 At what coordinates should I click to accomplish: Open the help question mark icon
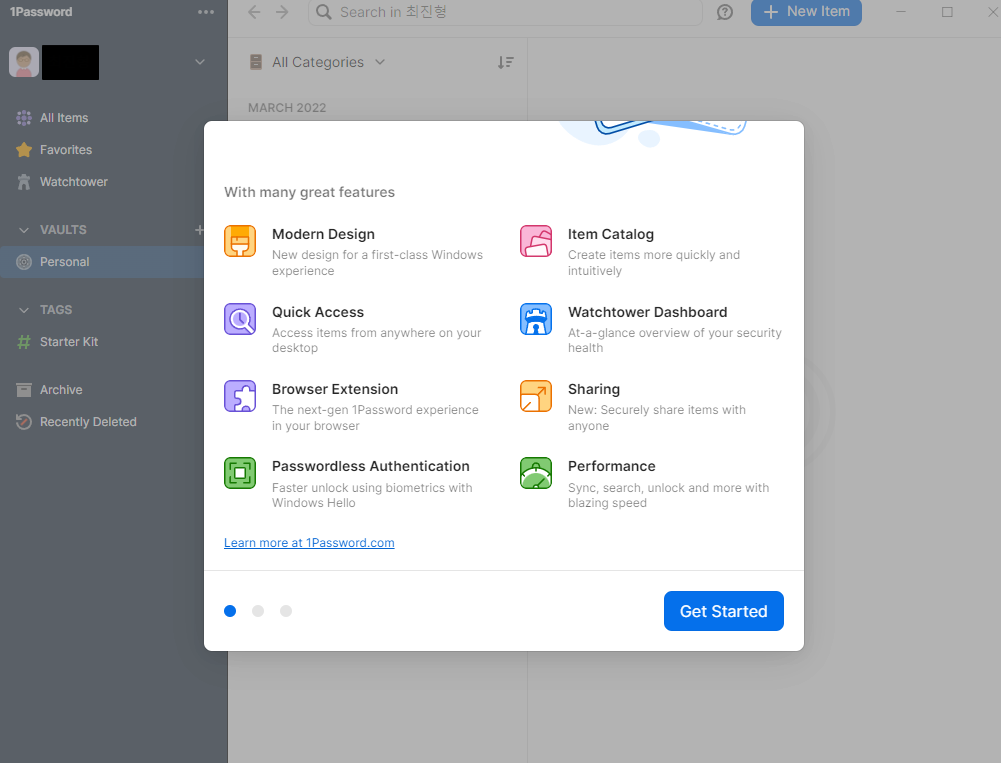pyautogui.click(x=725, y=12)
